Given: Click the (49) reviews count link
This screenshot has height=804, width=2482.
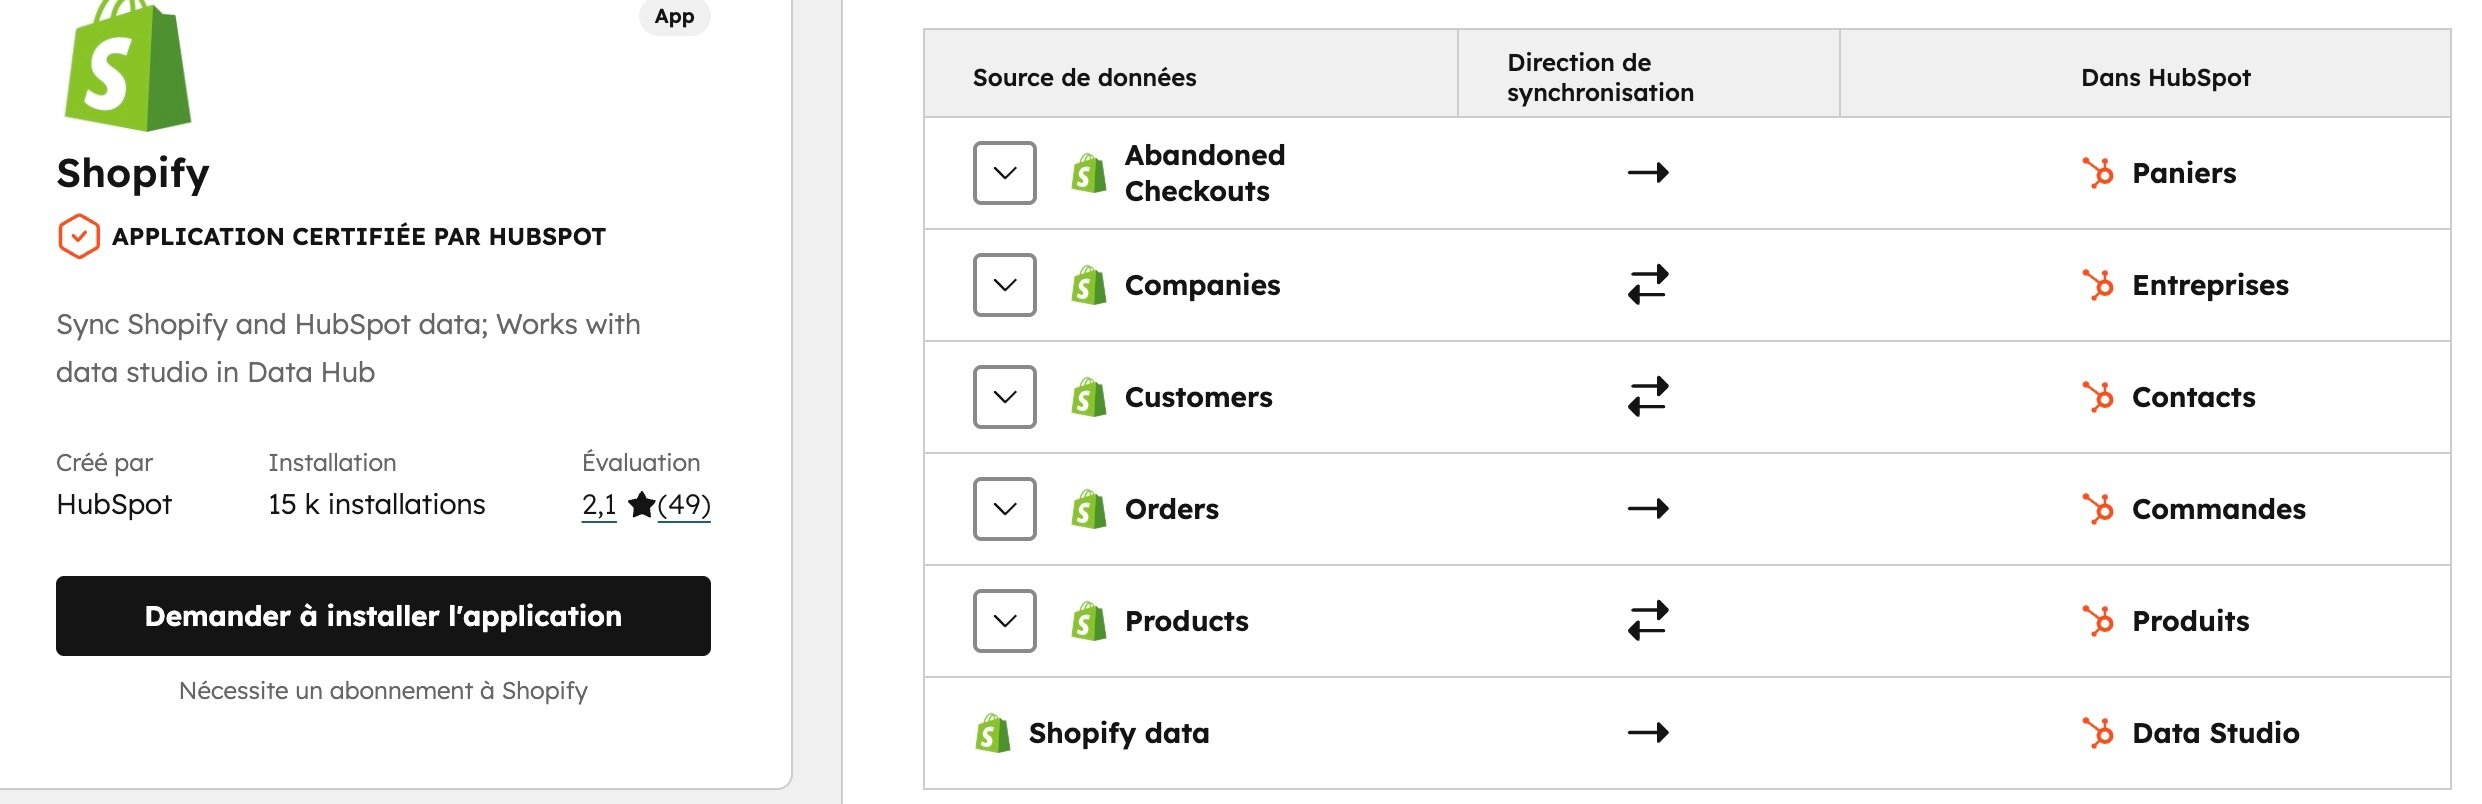Looking at the screenshot, I should (x=686, y=504).
